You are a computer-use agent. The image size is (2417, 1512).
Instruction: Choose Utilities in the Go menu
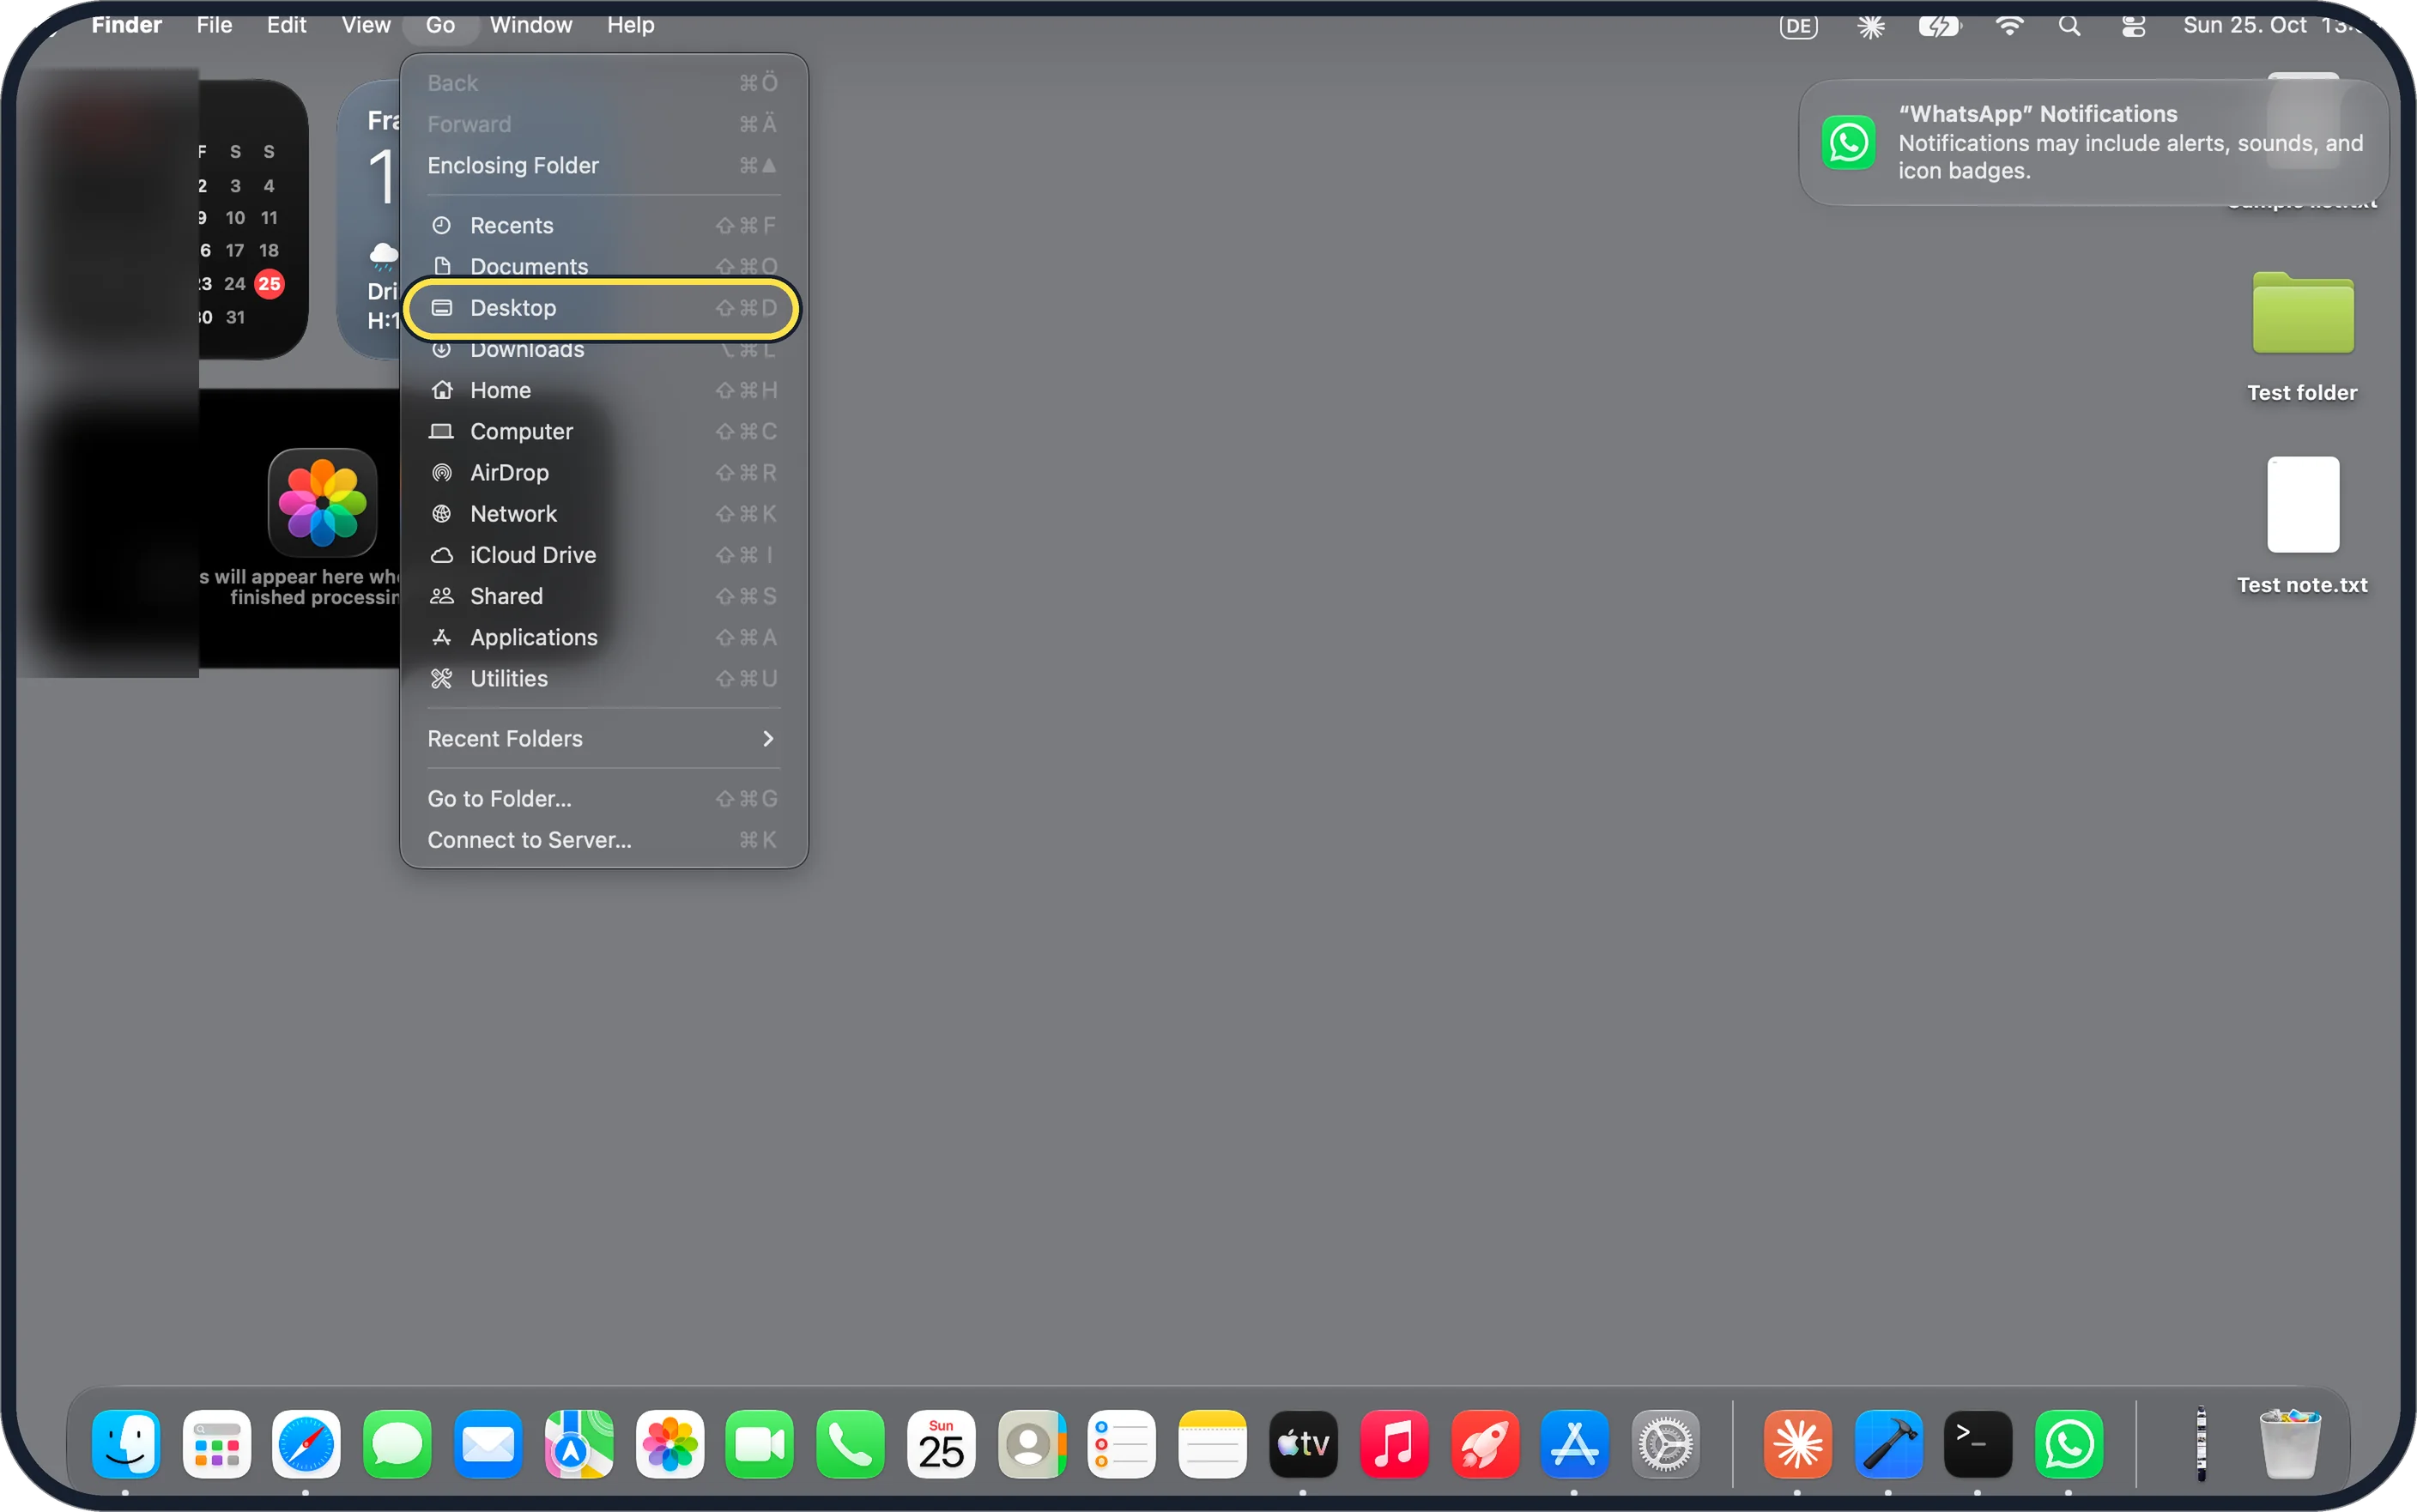pyautogui.click(x=603, y=678)
